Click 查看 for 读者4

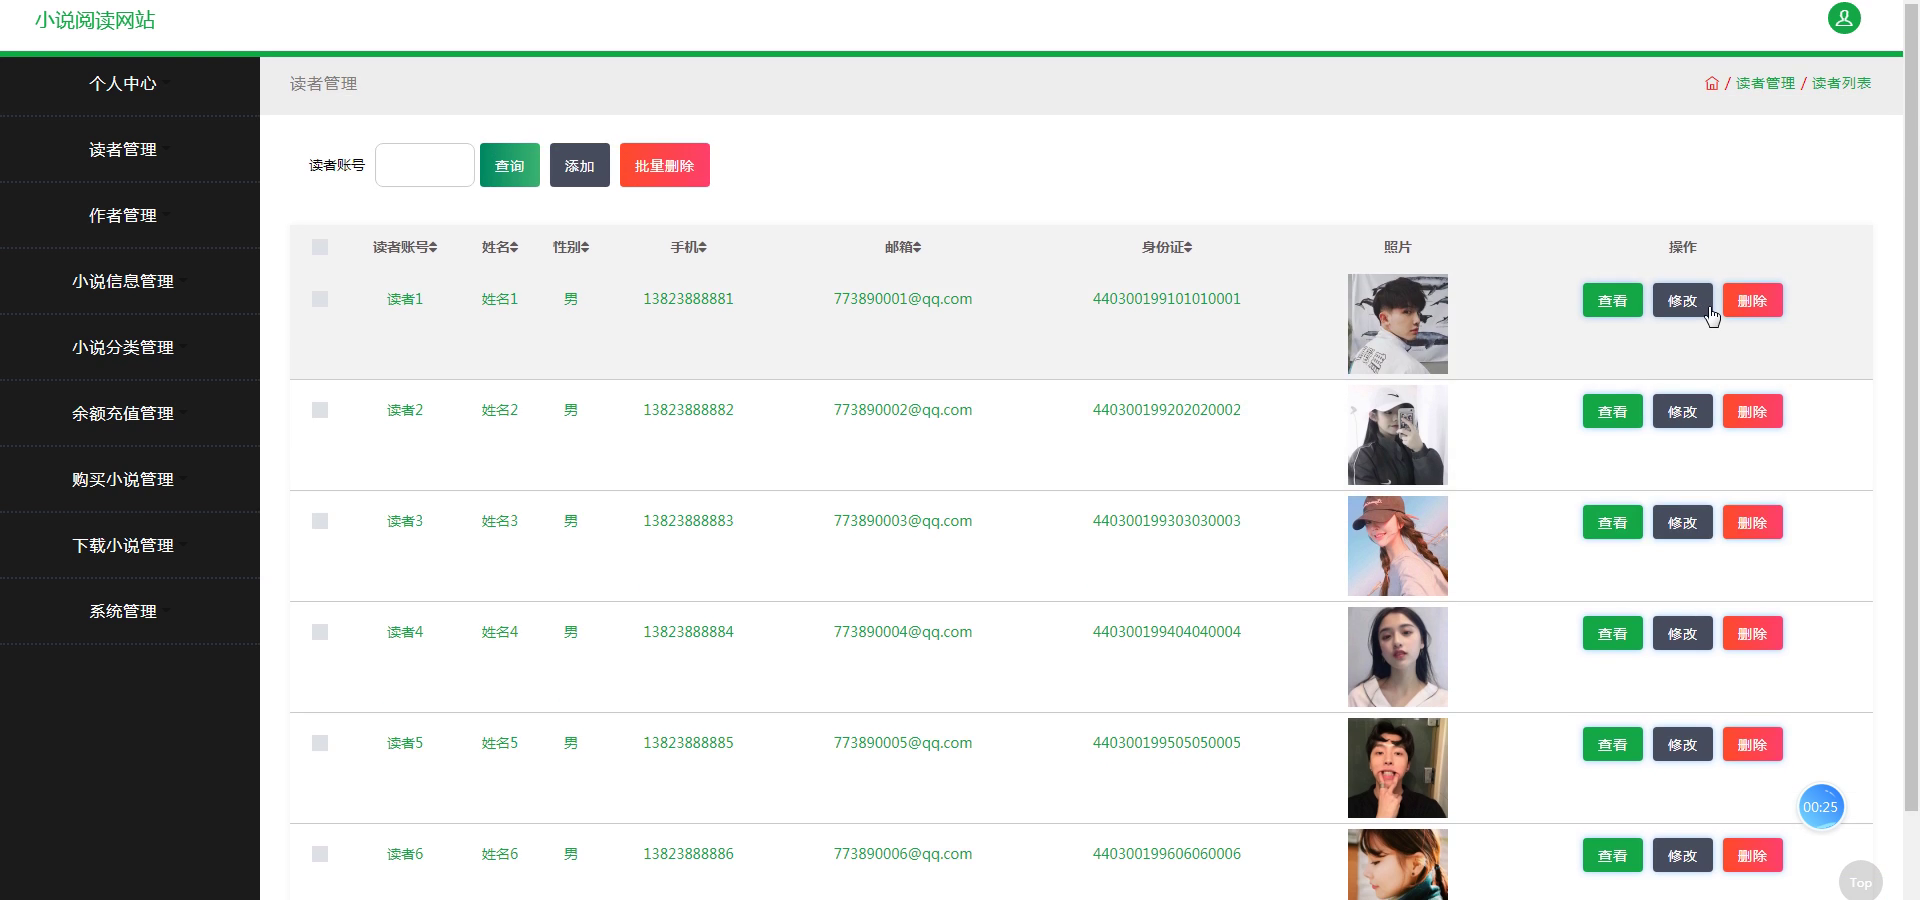(1613, 633)
